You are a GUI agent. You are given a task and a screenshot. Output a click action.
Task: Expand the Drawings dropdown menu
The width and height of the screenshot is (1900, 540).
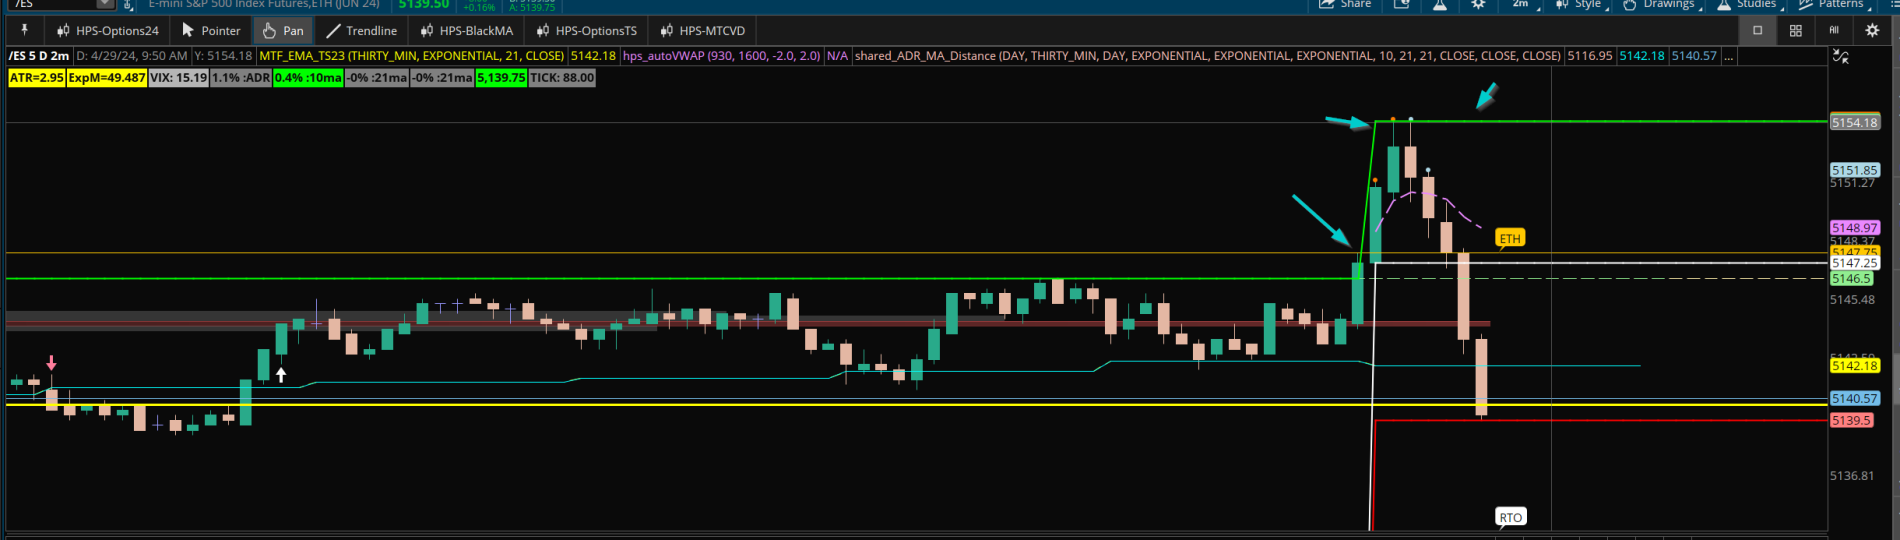(1660, 5)
